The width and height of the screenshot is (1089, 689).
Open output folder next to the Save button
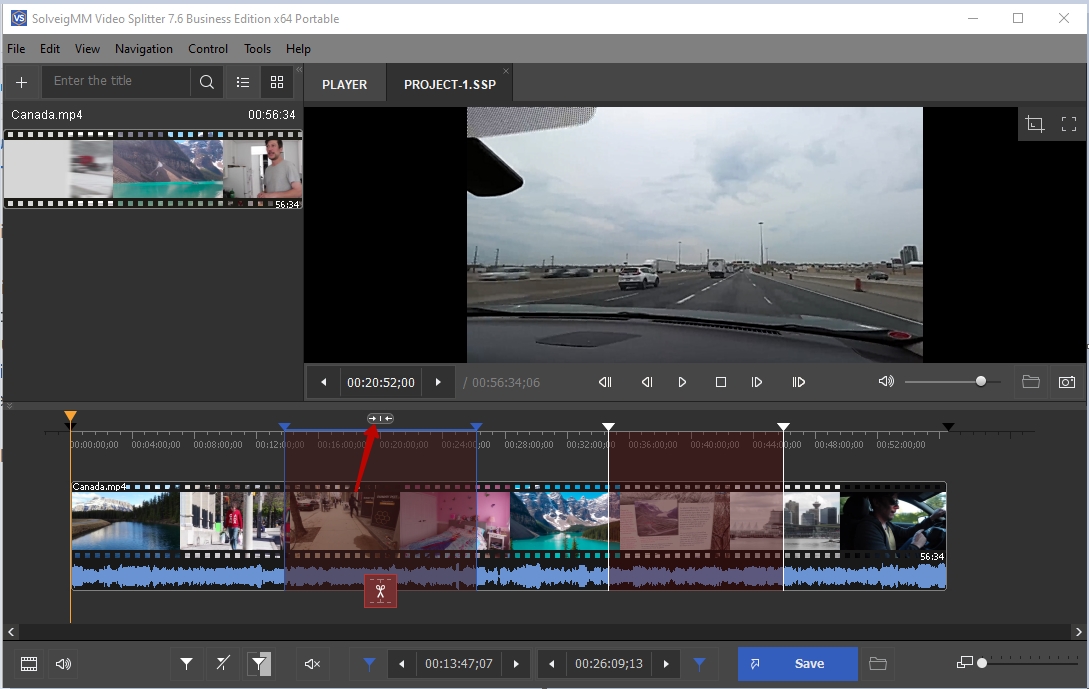pyautogui.click(x=878, y=663)
